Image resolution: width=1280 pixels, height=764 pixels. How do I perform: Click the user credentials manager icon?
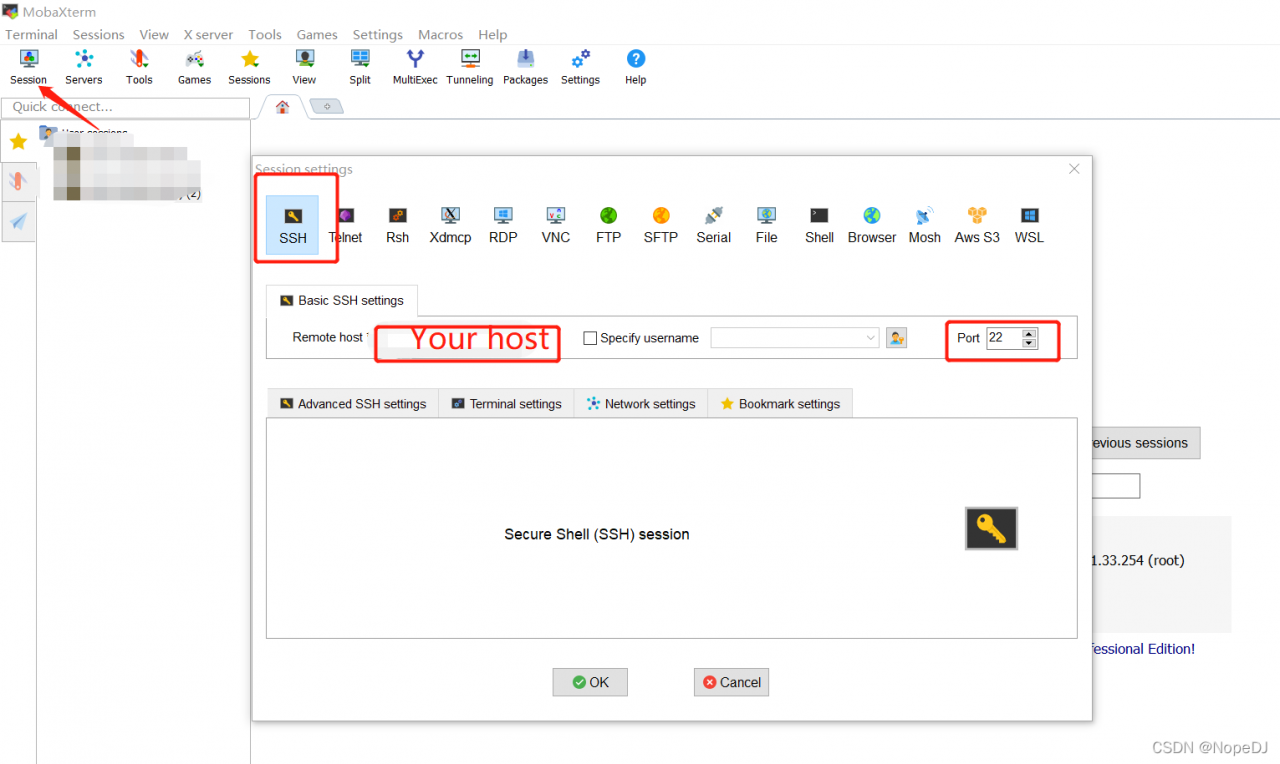896,338
